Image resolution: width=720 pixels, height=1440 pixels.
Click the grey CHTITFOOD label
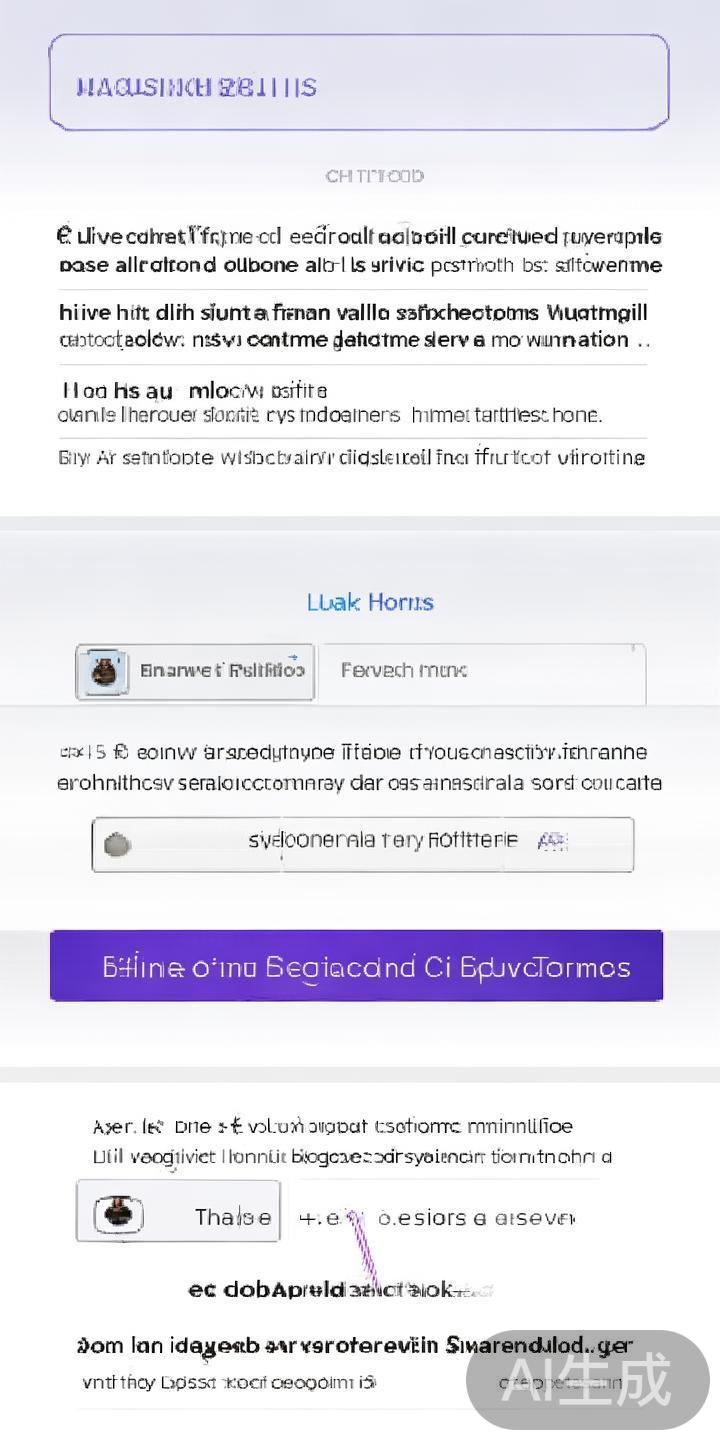coord(374,176)
